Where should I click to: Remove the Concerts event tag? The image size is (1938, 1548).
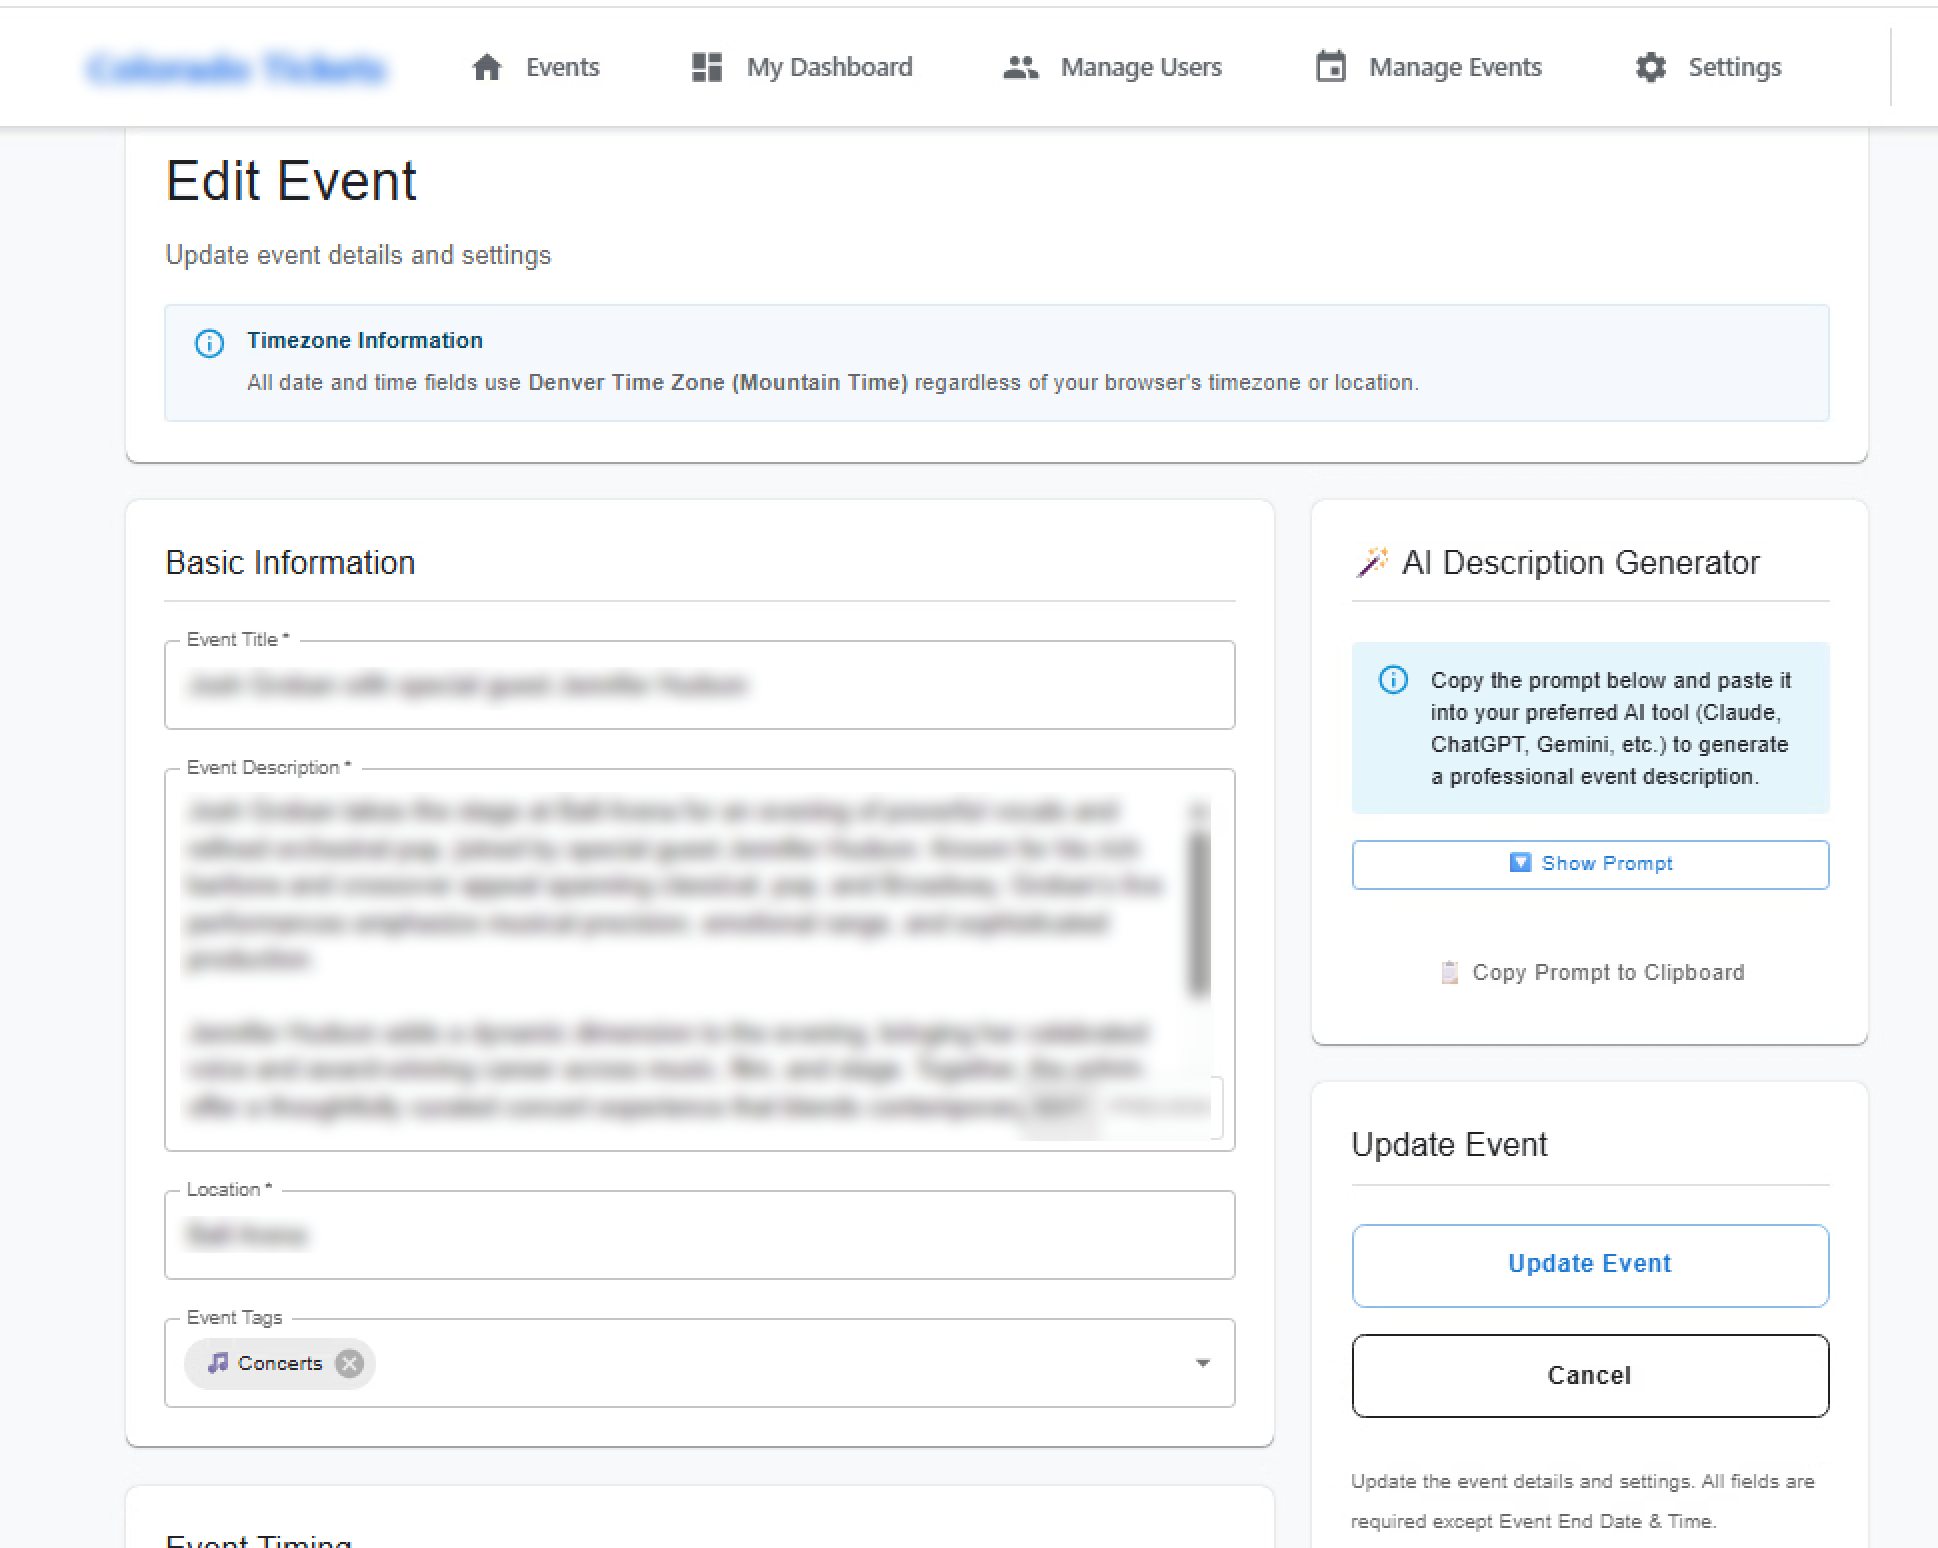(348, 1363)
